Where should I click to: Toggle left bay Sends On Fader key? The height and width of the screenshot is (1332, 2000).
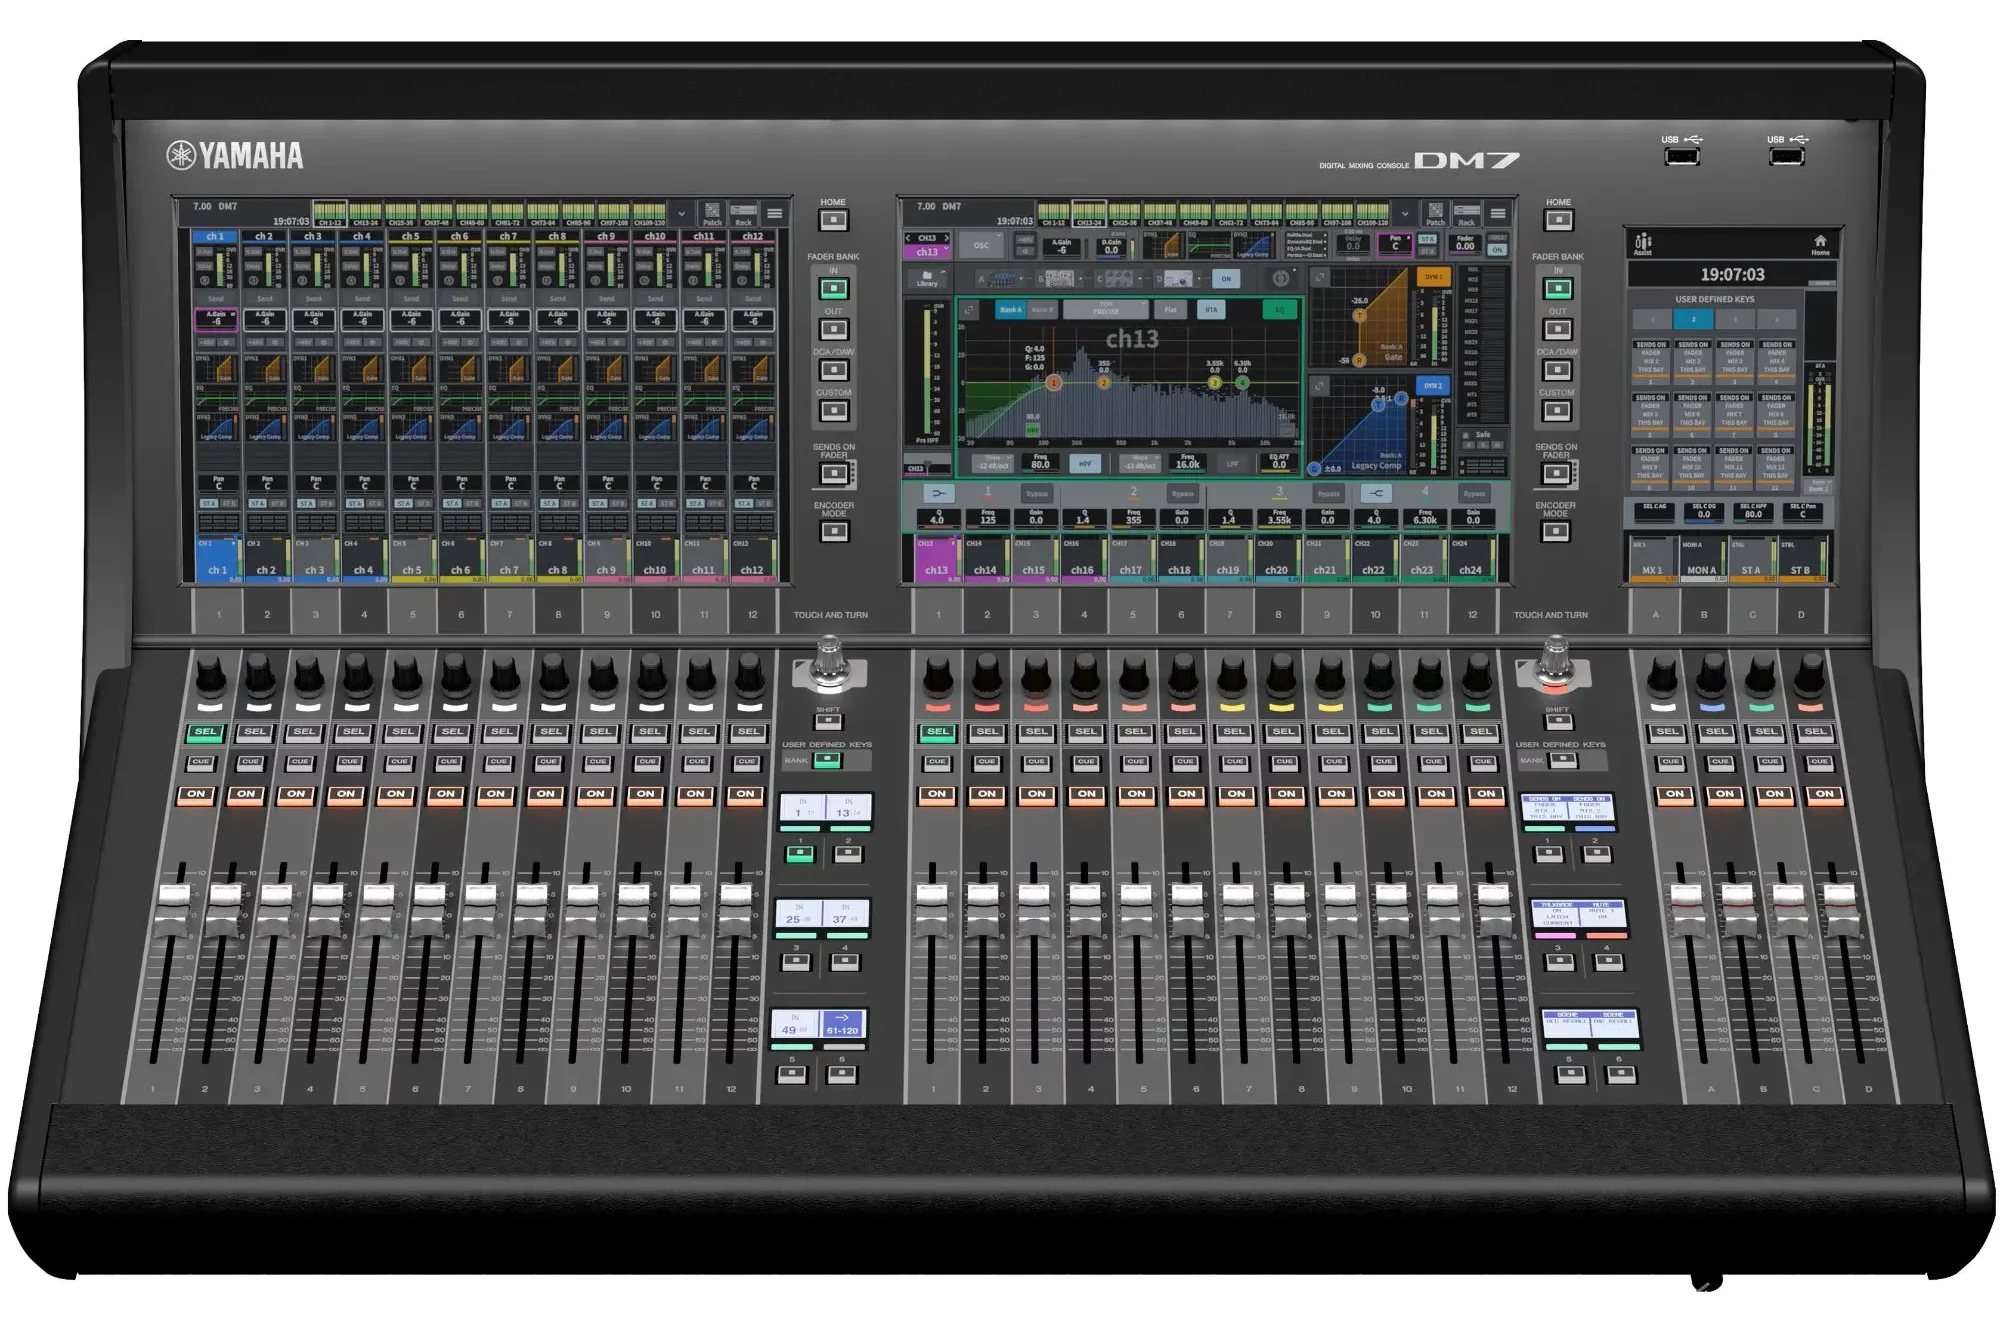(834, 474)
